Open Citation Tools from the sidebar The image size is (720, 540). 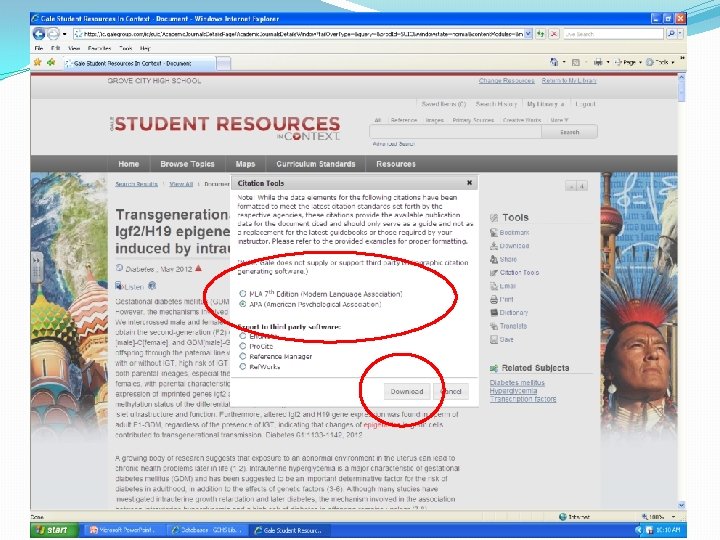point(514,273)
